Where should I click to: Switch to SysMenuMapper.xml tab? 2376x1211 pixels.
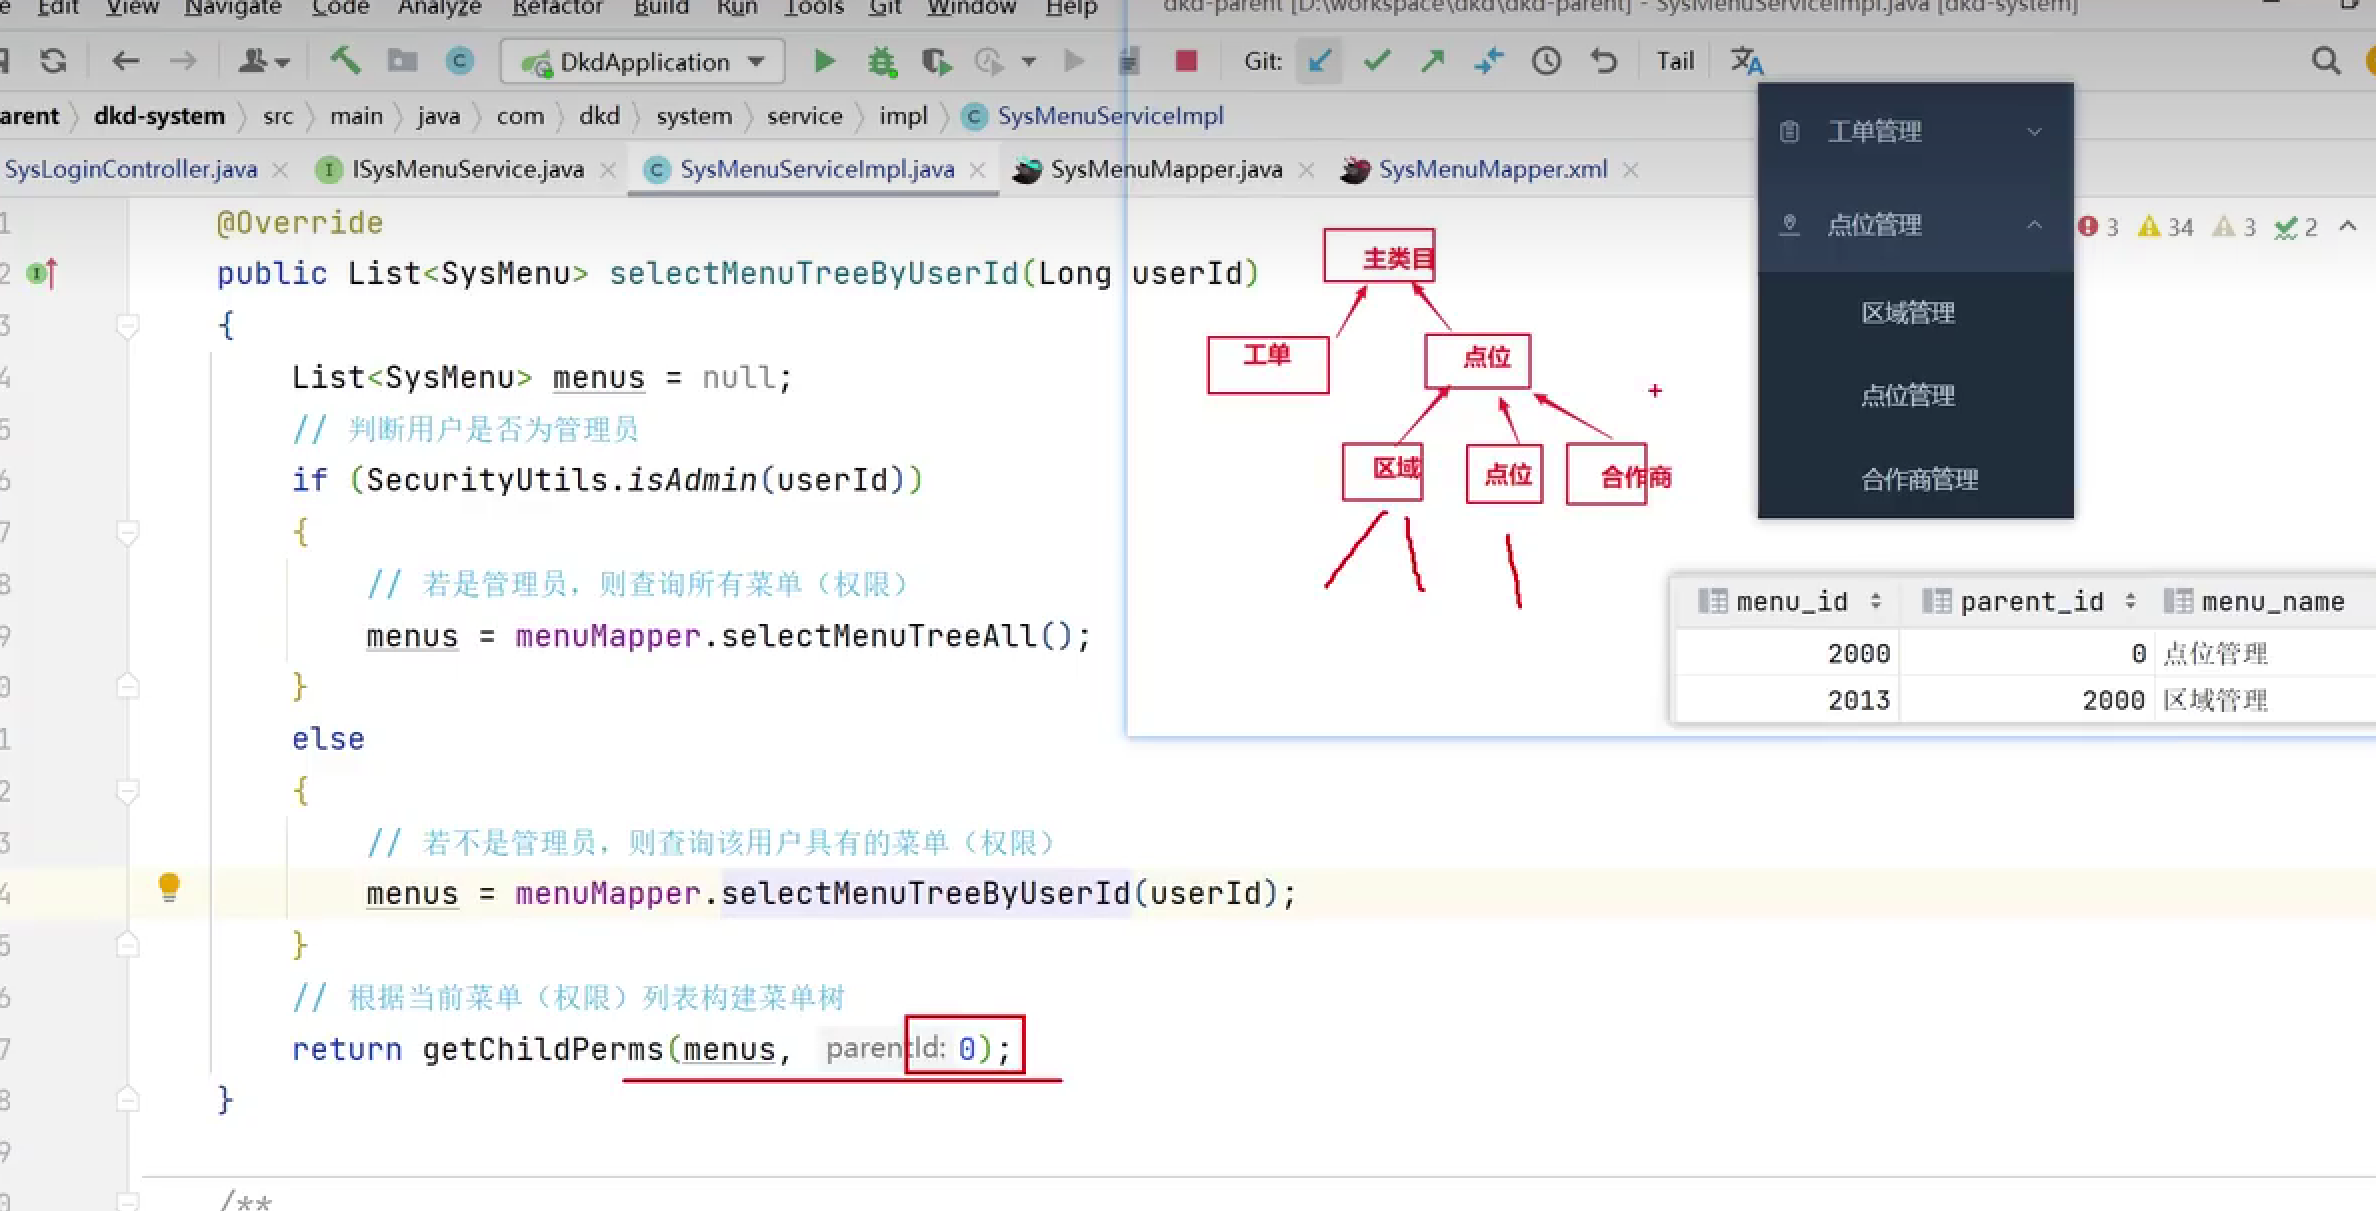(1492, 170)
